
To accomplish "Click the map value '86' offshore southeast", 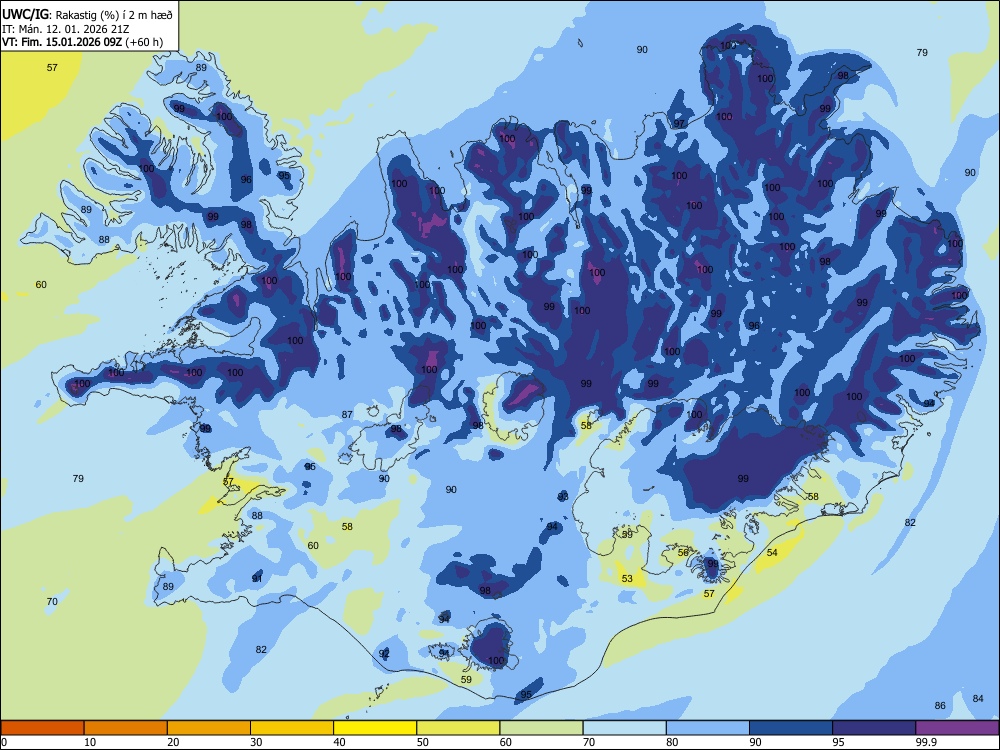I will pyautogui.click(x=940, y=705).
